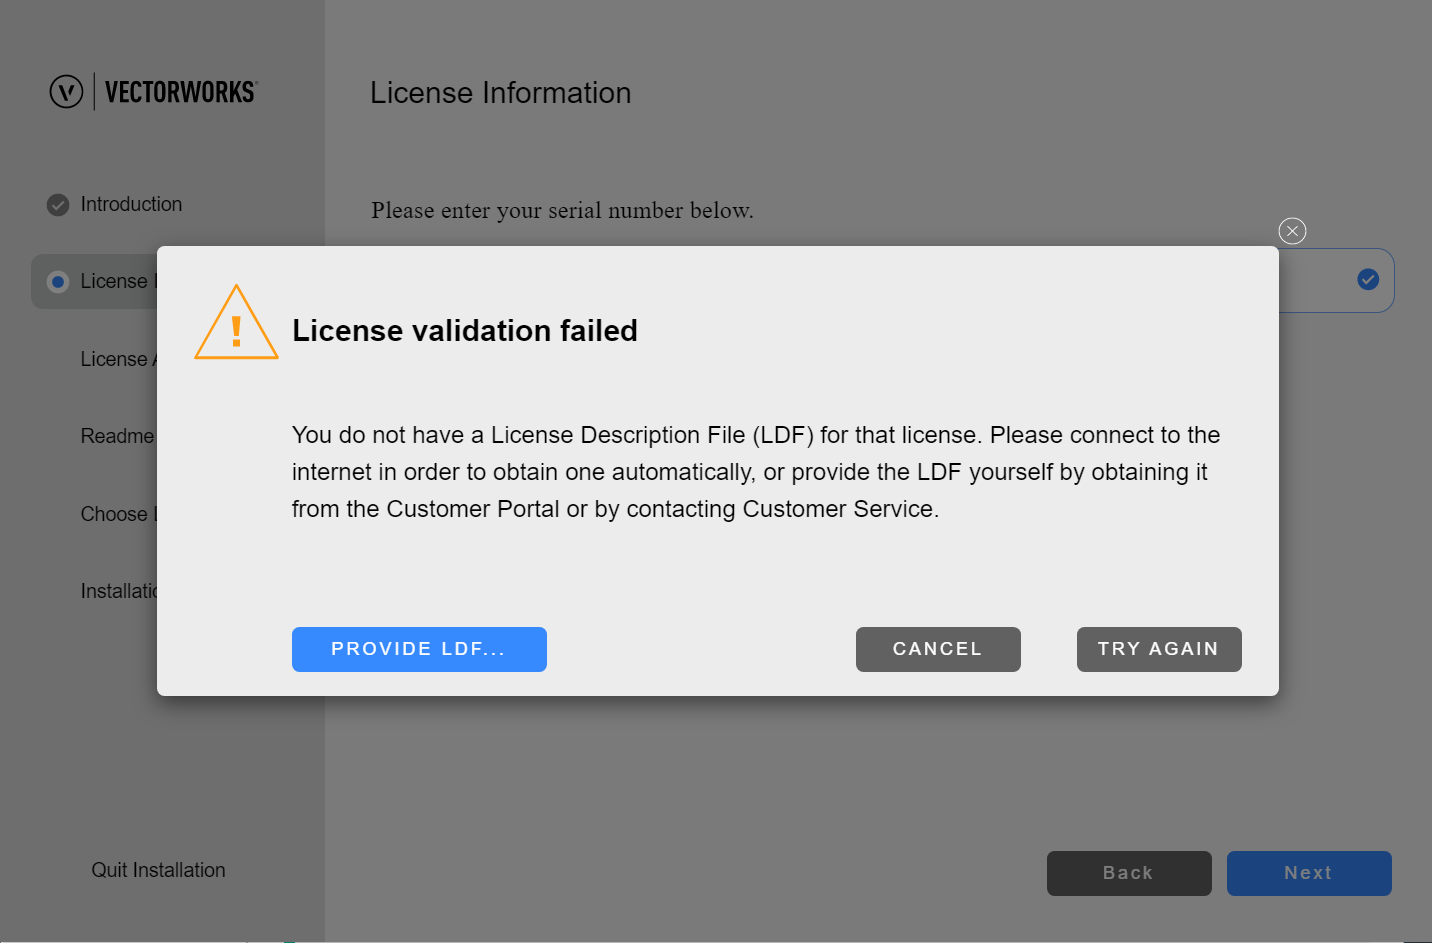1432x943 pixels.
Task: Click the Next button
Action: coord(1309,873)
